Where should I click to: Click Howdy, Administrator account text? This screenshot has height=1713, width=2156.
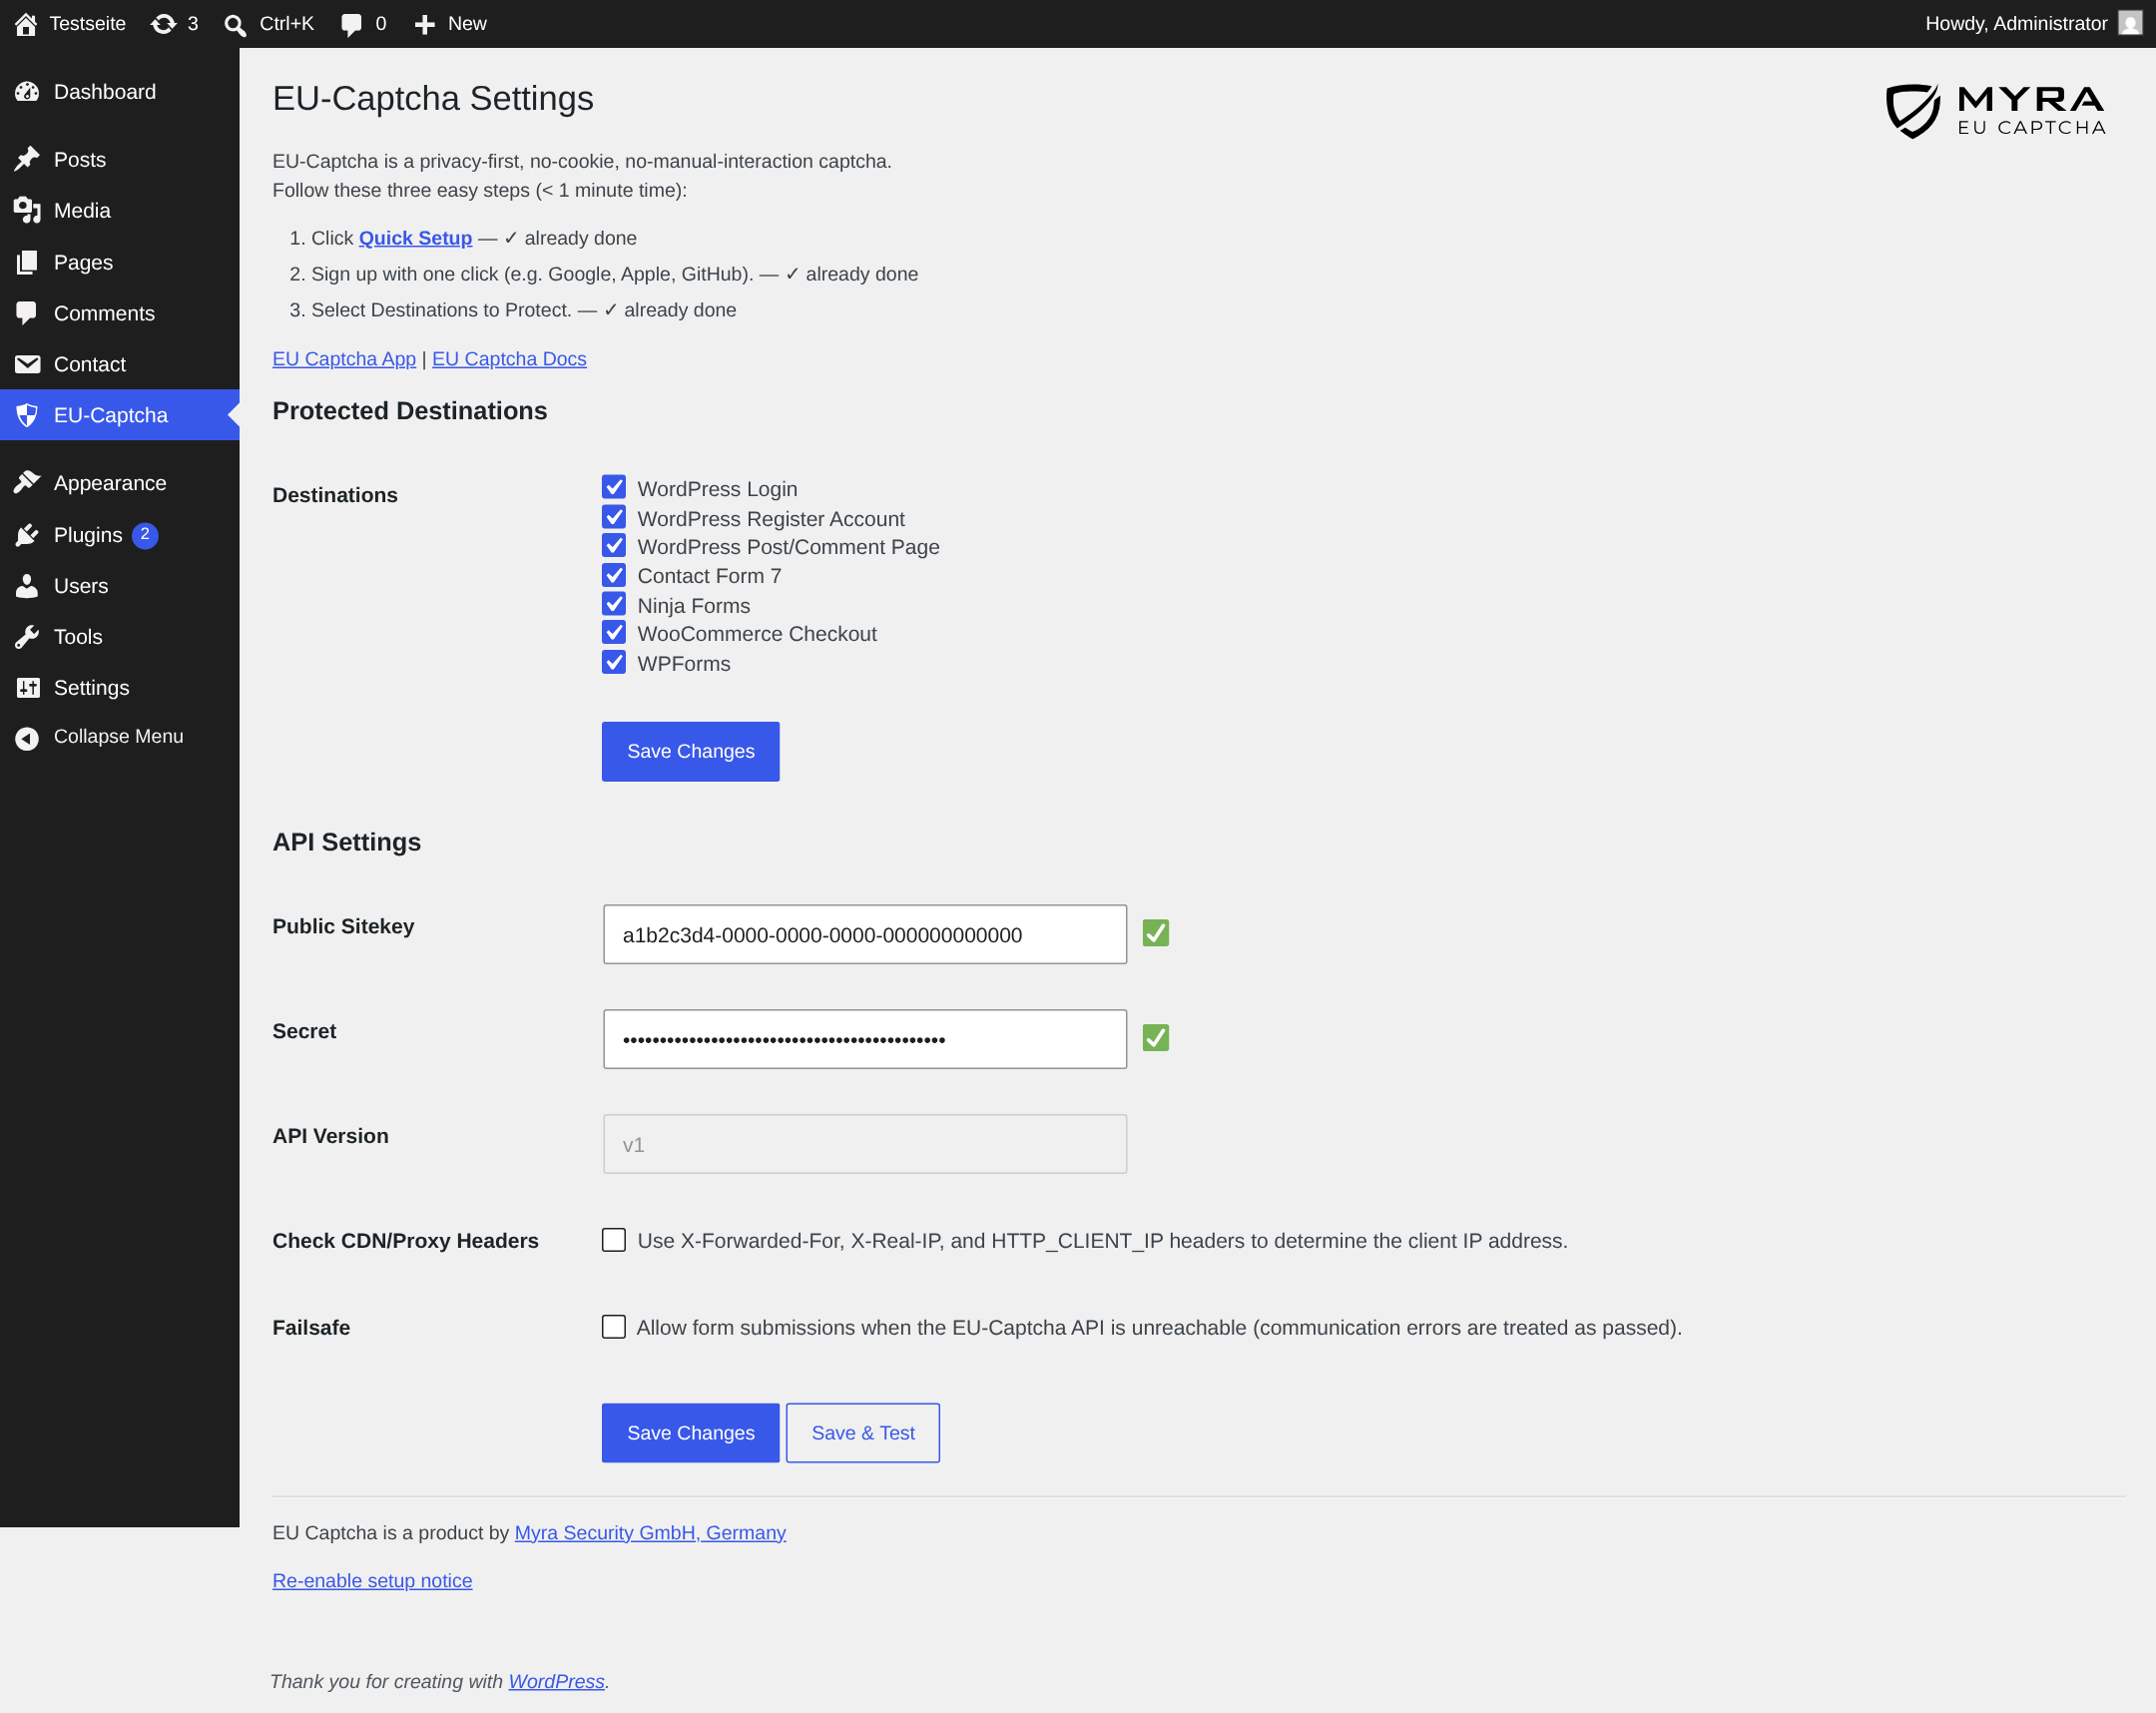2016,24
